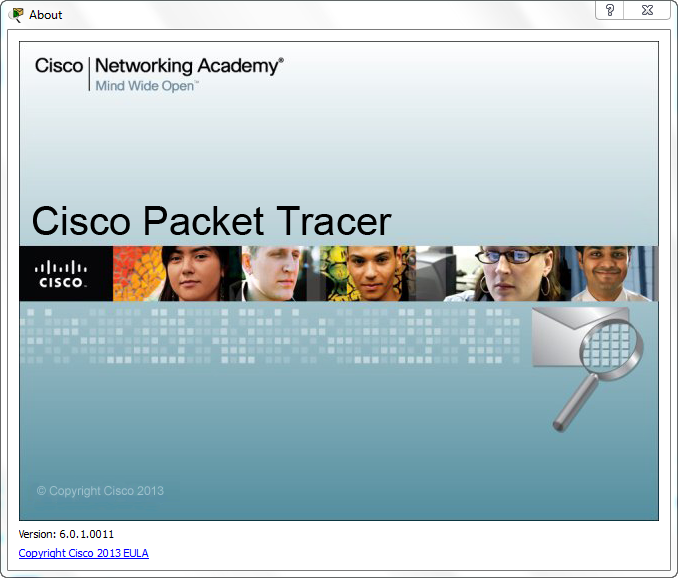Image resolution: width=678 pixels, height=578 pixels.
Task: Click the Version: 6.0.1.0011 text
Action: click(66, 534)
